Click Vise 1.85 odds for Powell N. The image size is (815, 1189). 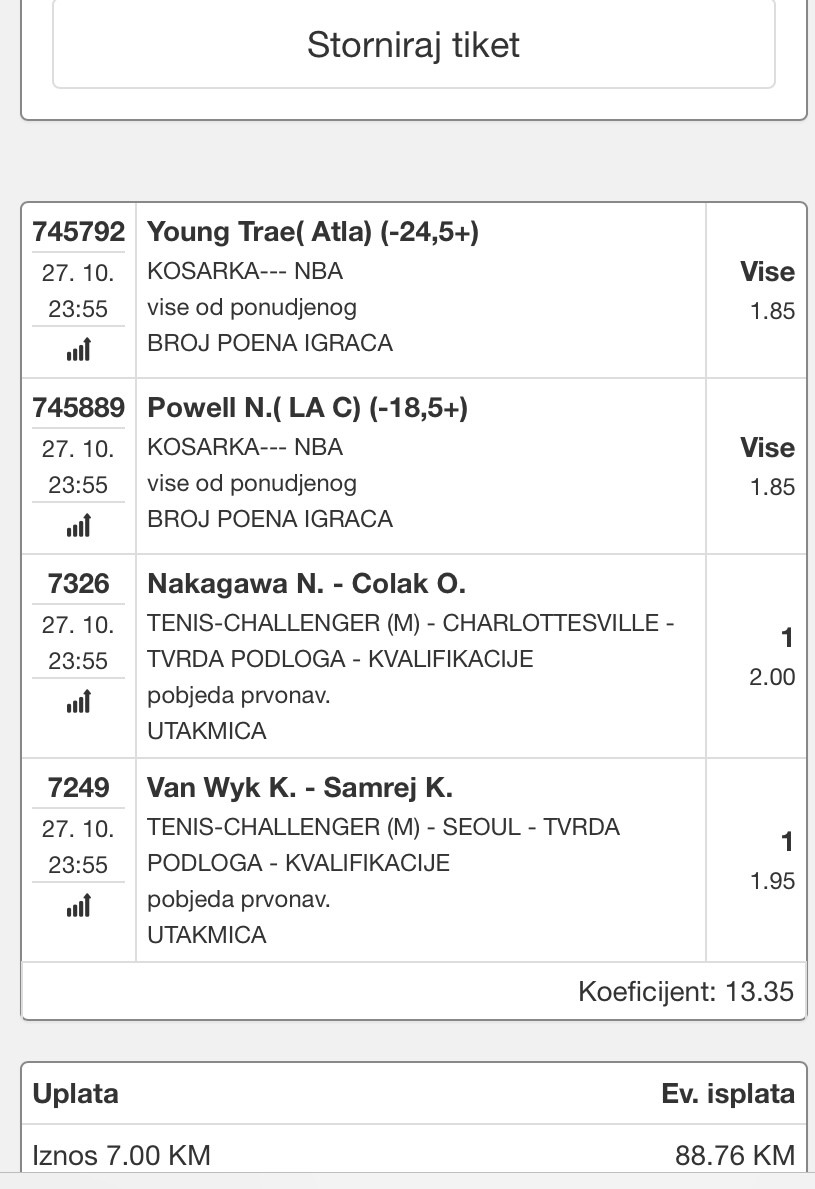[767, 466]
